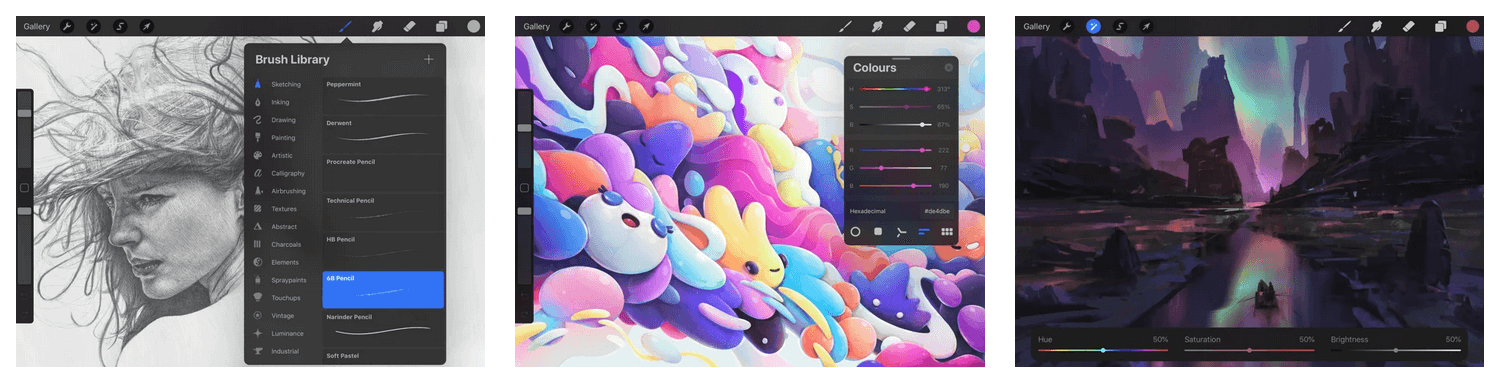Open the grey colour circle in left screenshot

tap(473, 26)
